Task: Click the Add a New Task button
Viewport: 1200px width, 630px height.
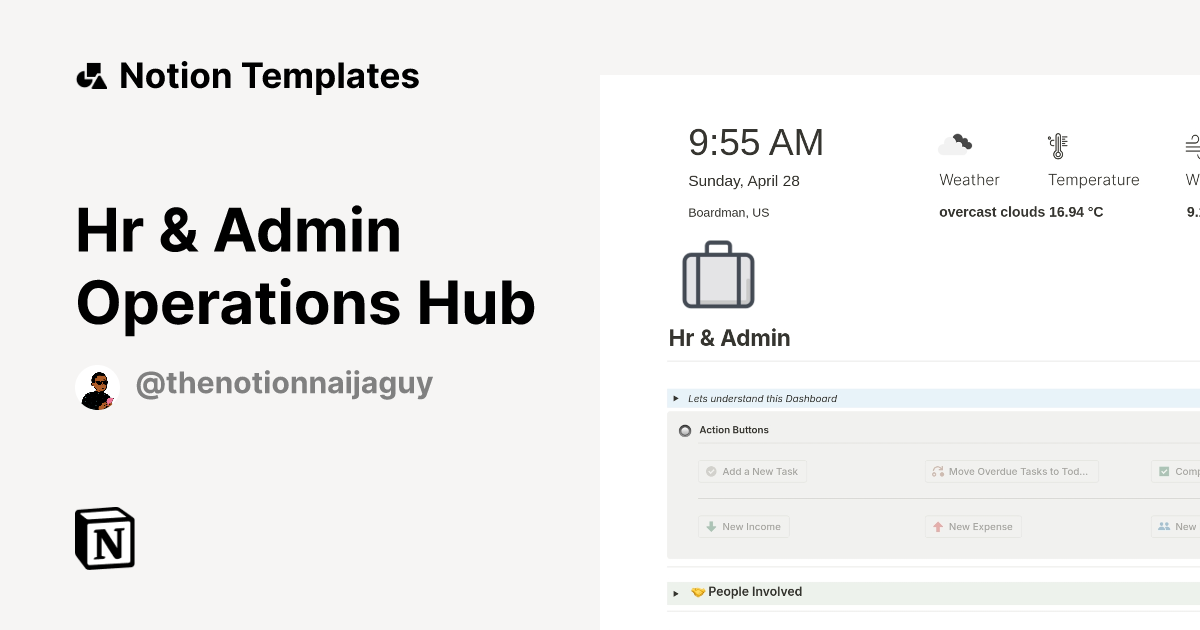Action: [752, 471]
